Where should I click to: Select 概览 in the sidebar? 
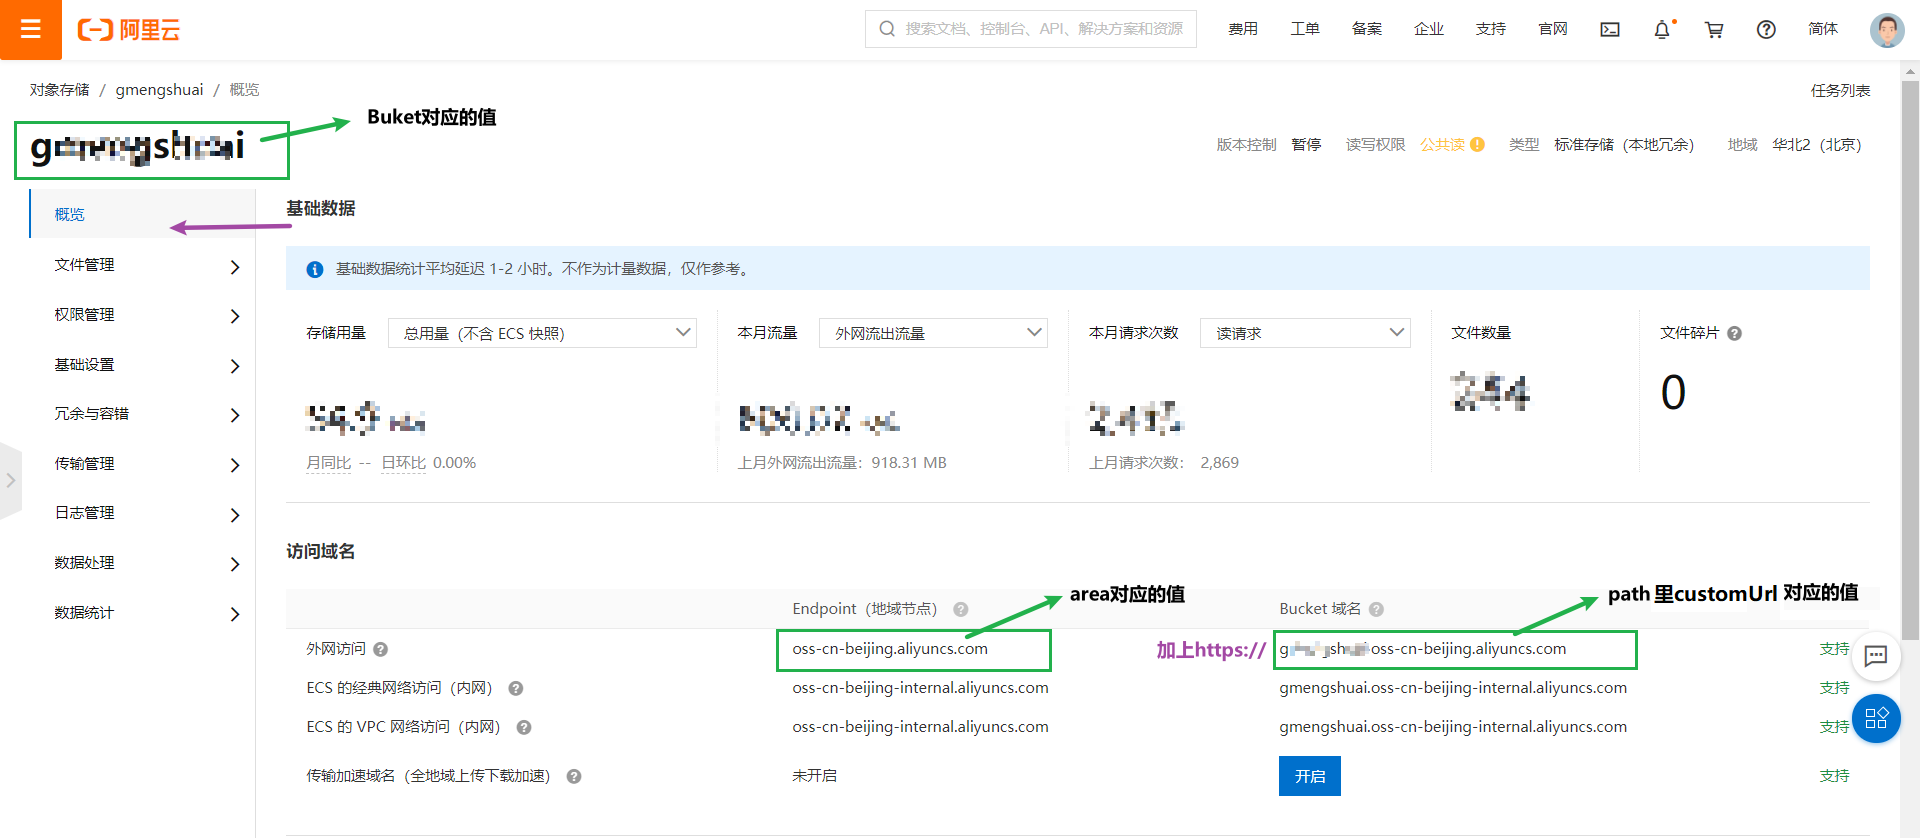click(143, 214)
